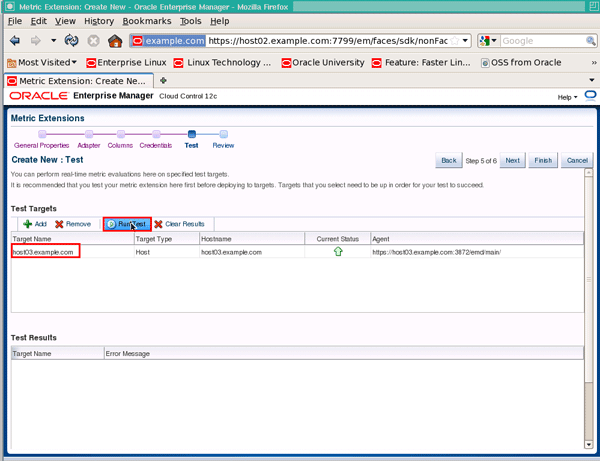Image resolution: width=600 pixels, height=461 pixels.
Task: Open the Edit menu
Action: coord(39,21)
